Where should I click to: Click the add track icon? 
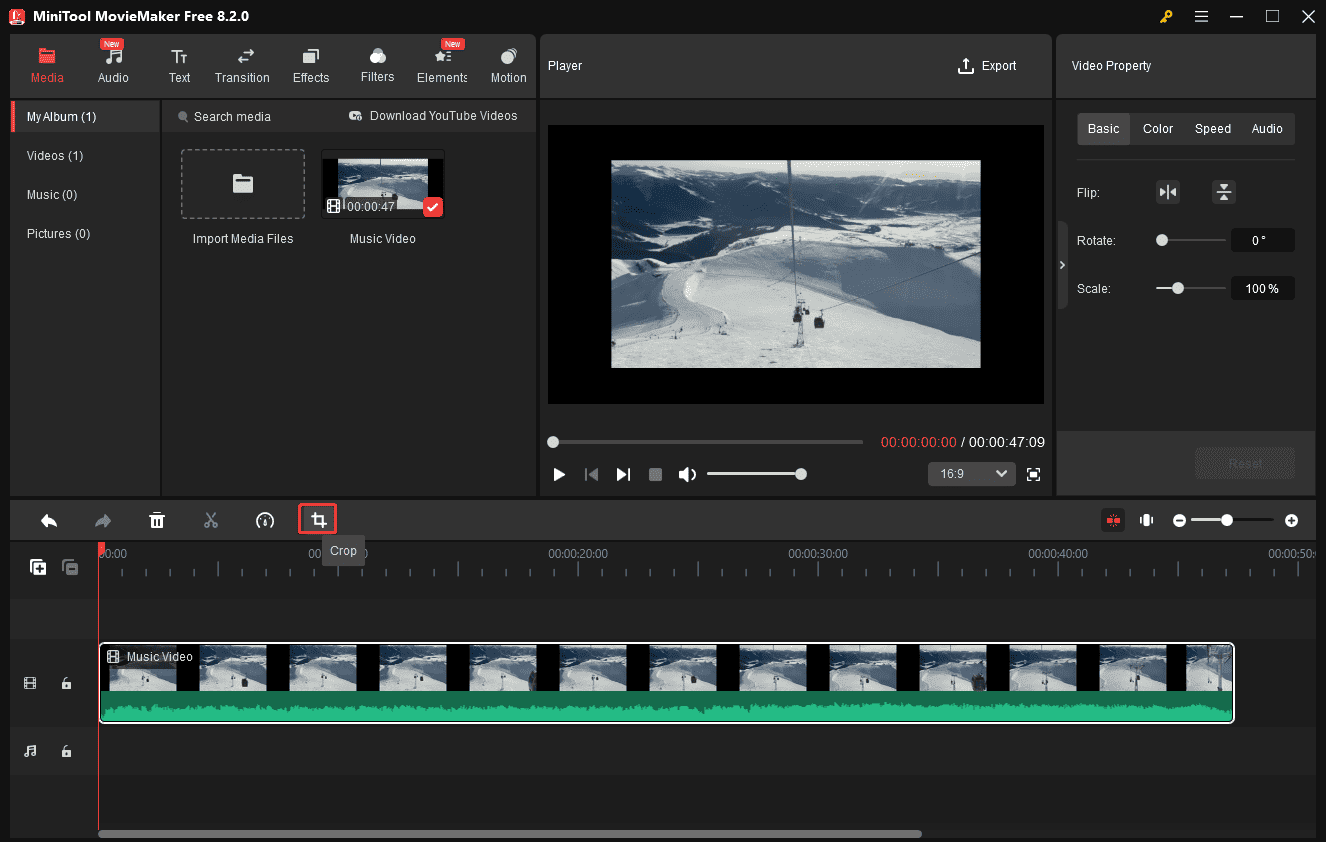(x=38, y=567)
